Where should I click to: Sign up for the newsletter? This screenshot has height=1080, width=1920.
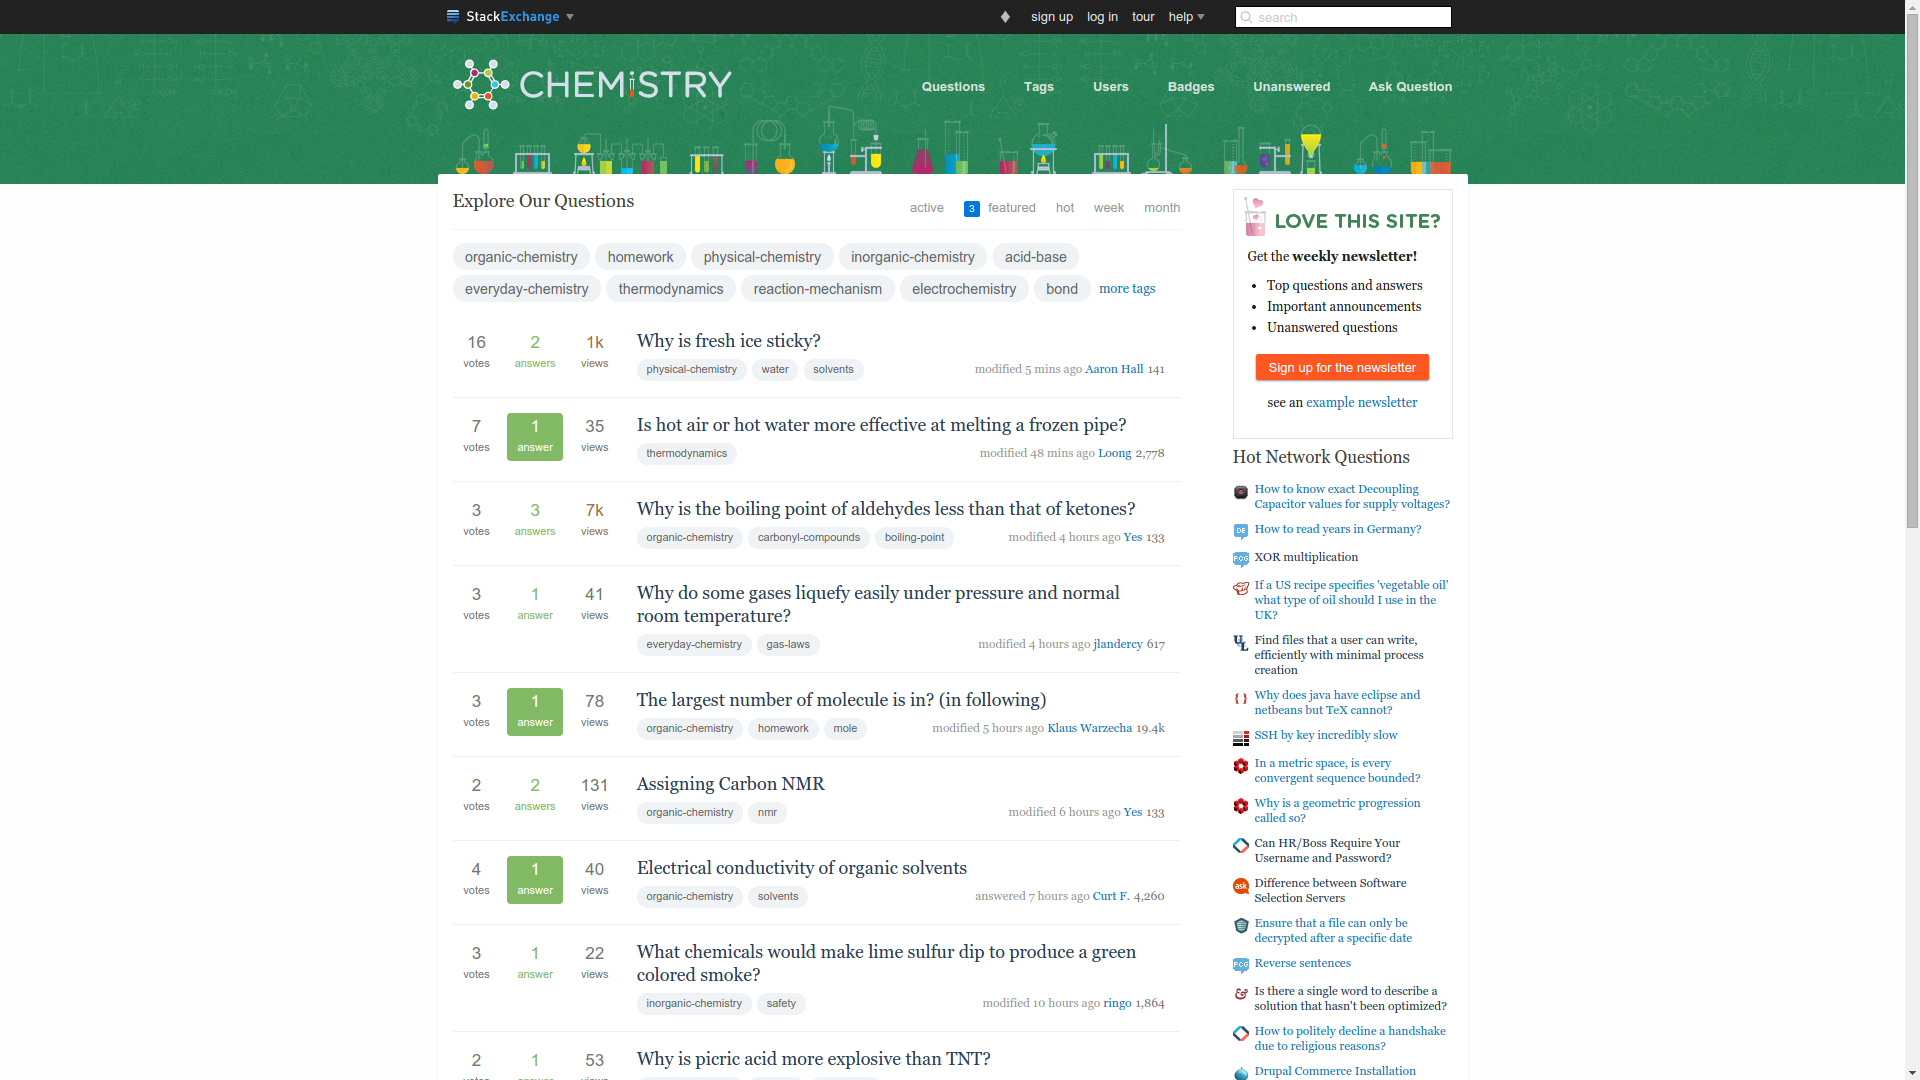coord(1341,368)
